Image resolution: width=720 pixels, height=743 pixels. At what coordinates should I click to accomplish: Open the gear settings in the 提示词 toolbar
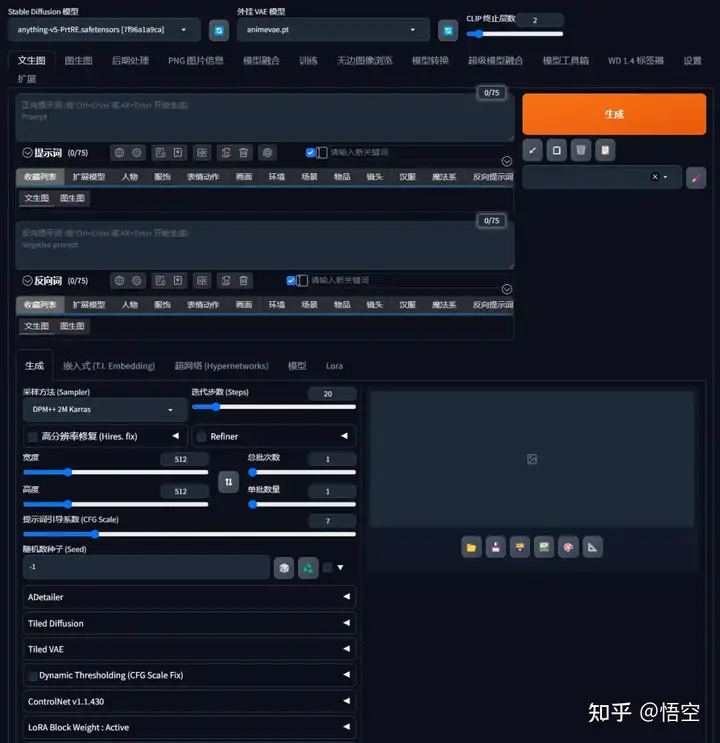pos(137,153)
